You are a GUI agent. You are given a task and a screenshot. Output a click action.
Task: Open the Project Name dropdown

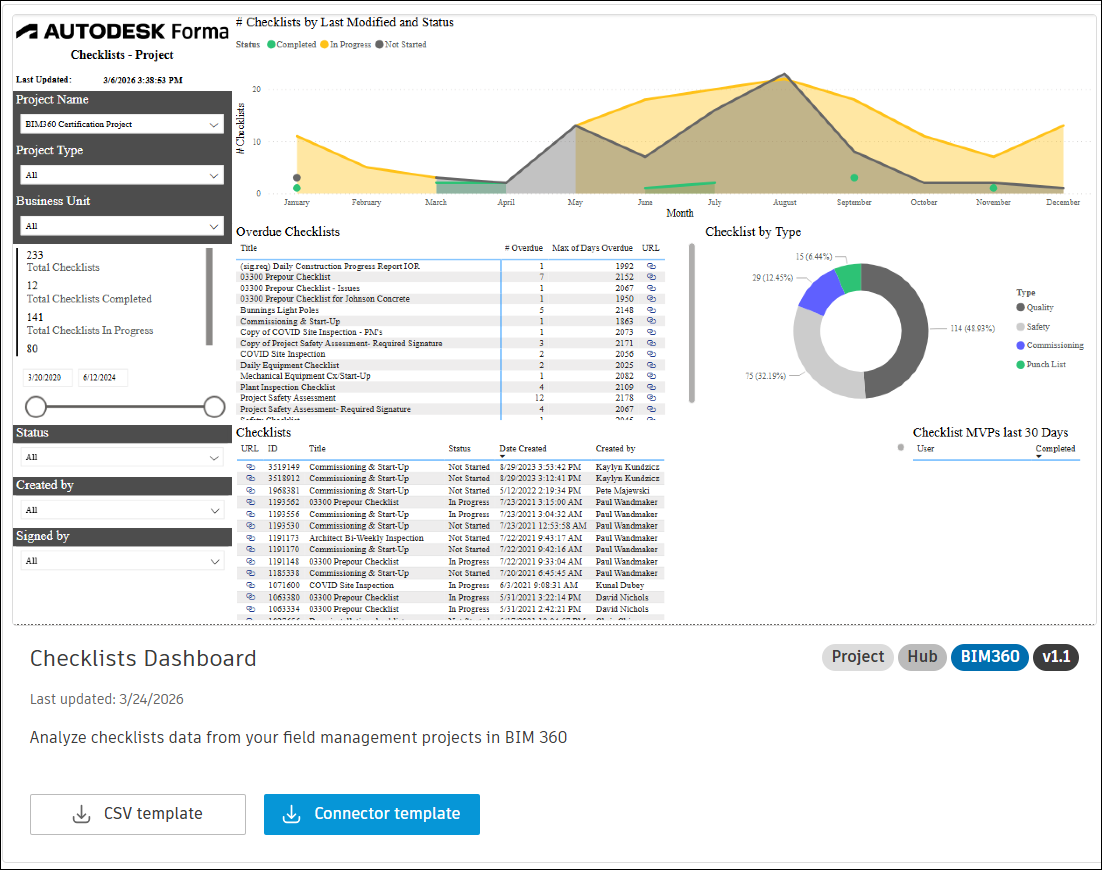[122, 124]
